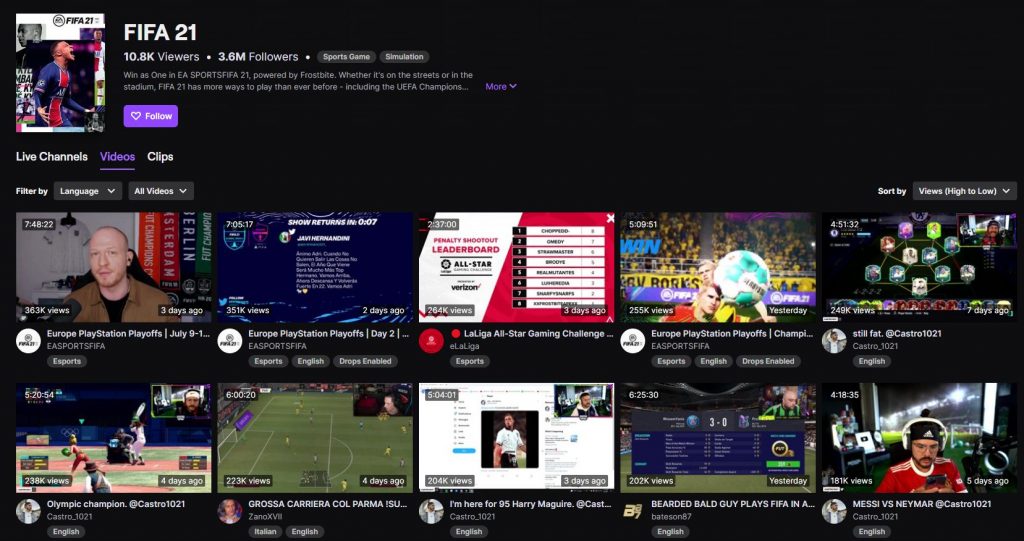Play the 5:20:54 Olympic champion video

click(114, 438)
